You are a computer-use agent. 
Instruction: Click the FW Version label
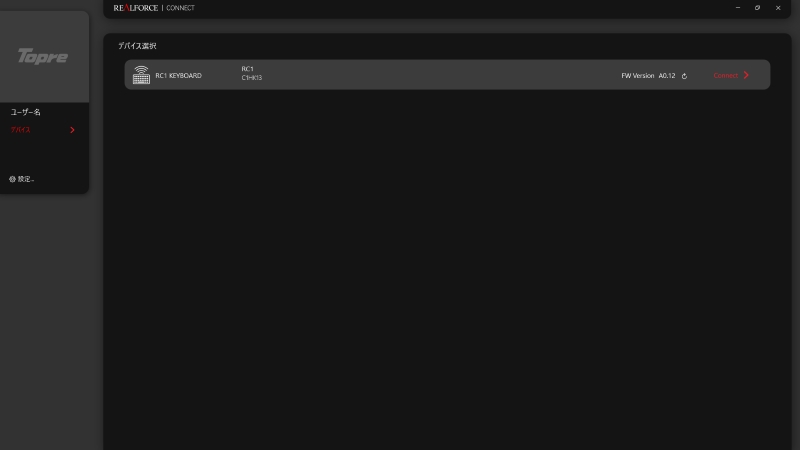637,76
